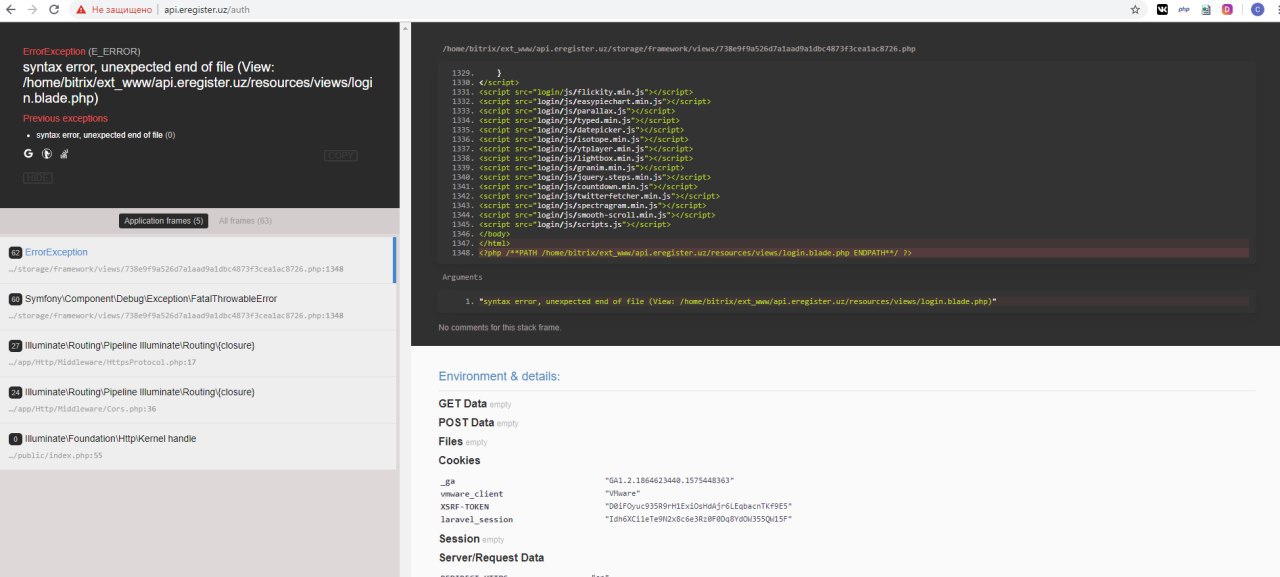Click the Arguments label

462,277
